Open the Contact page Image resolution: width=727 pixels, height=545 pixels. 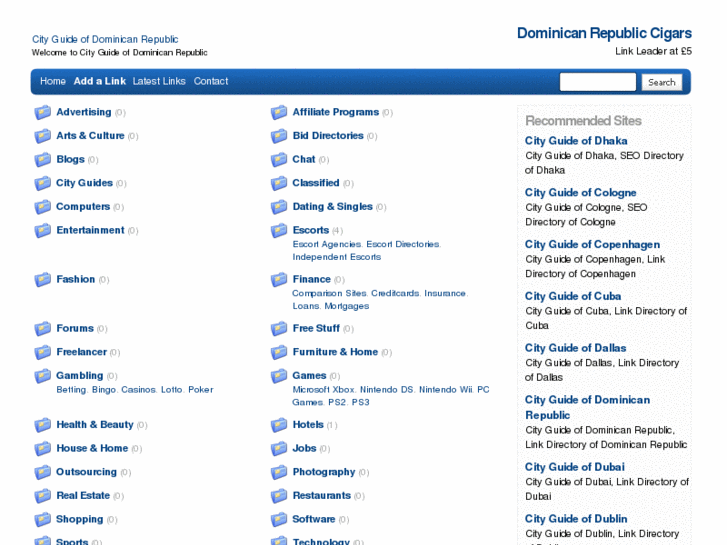(211, 81)
